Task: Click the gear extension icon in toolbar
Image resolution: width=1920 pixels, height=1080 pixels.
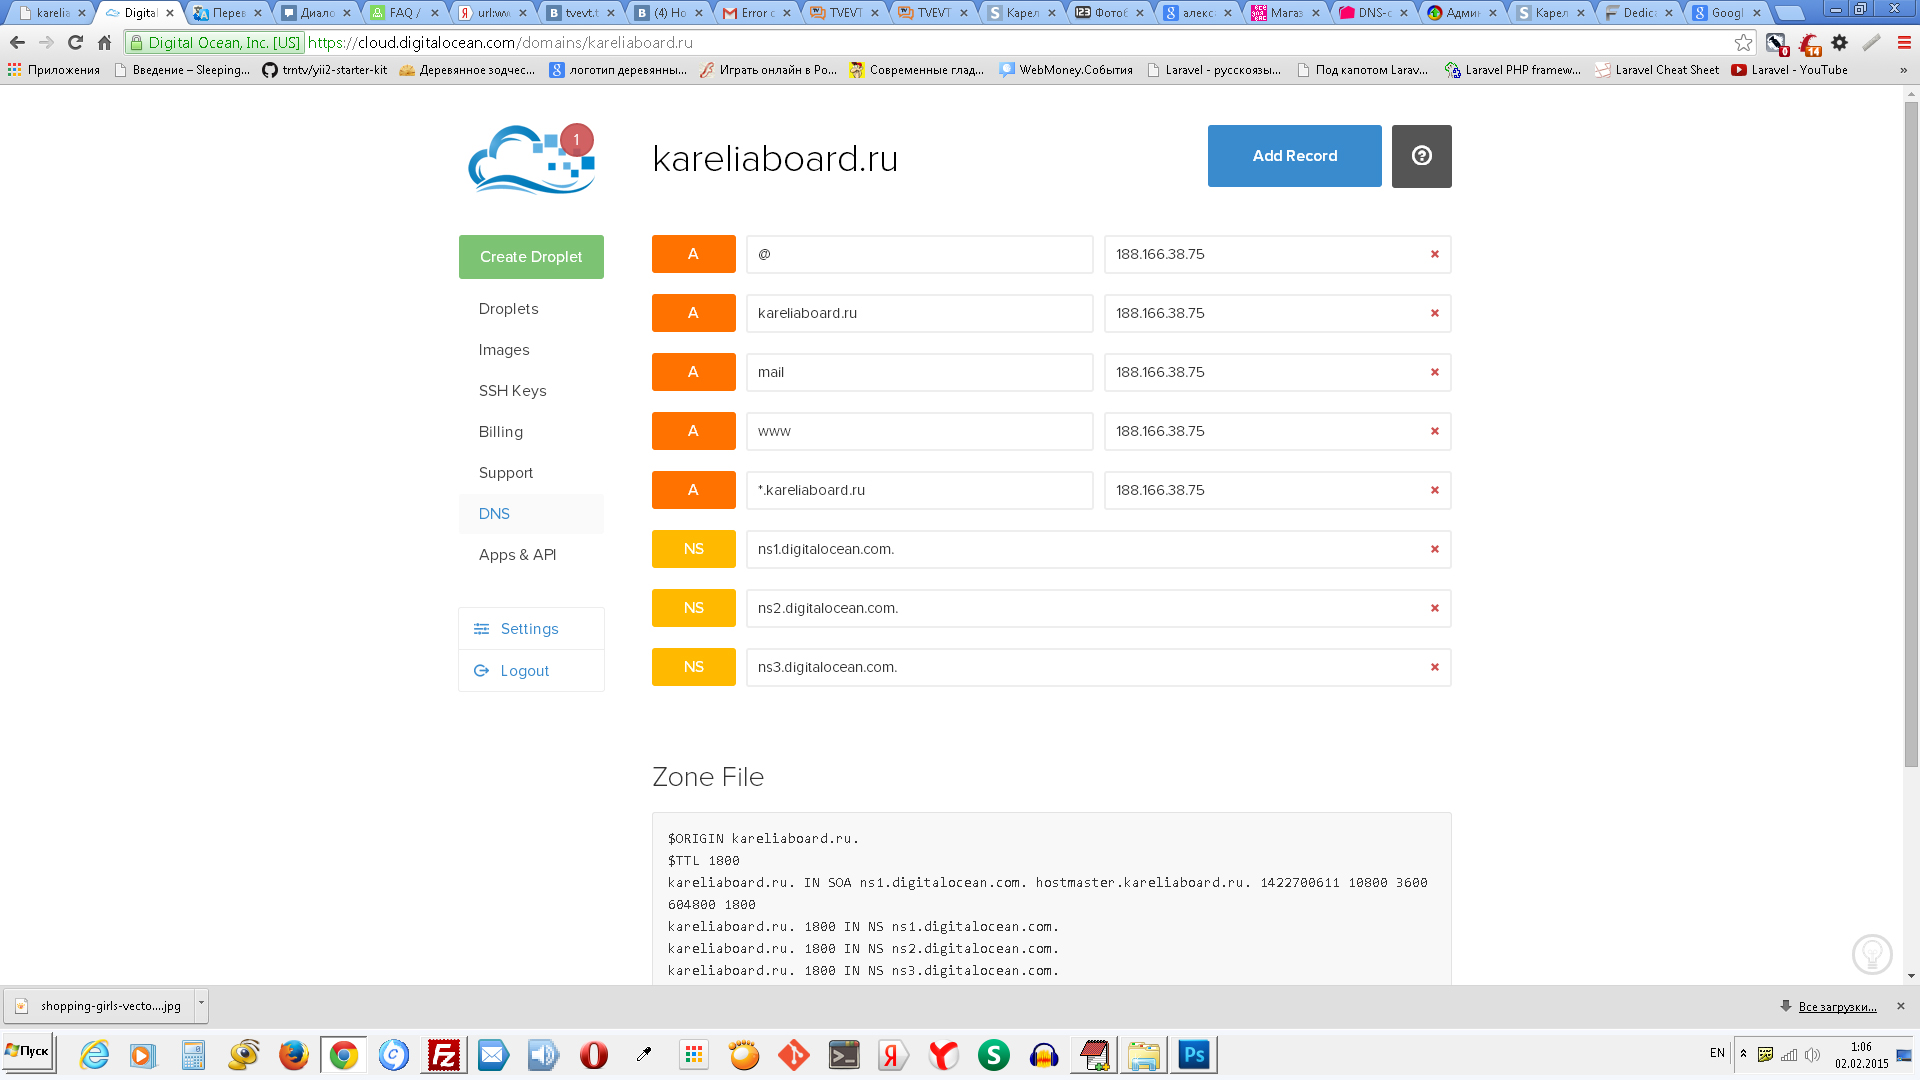Action: (1839, 43)
